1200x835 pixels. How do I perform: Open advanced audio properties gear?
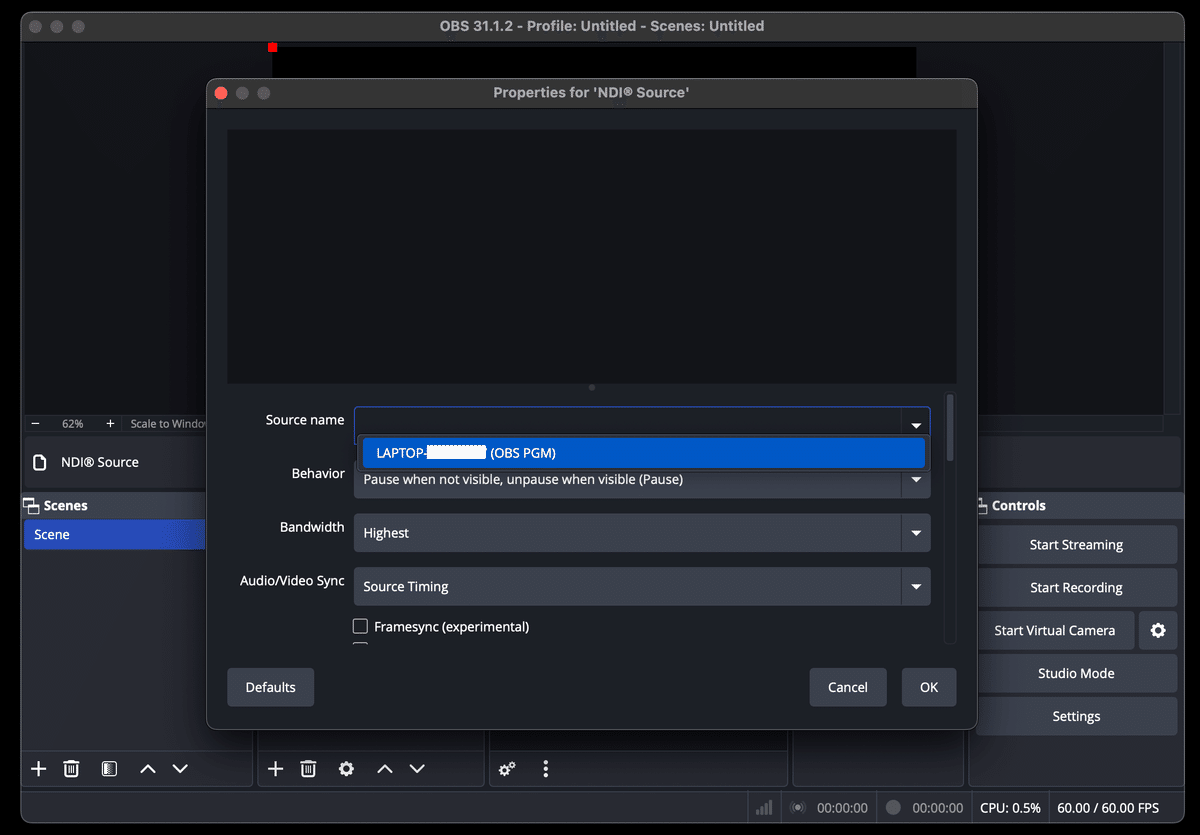507,769
